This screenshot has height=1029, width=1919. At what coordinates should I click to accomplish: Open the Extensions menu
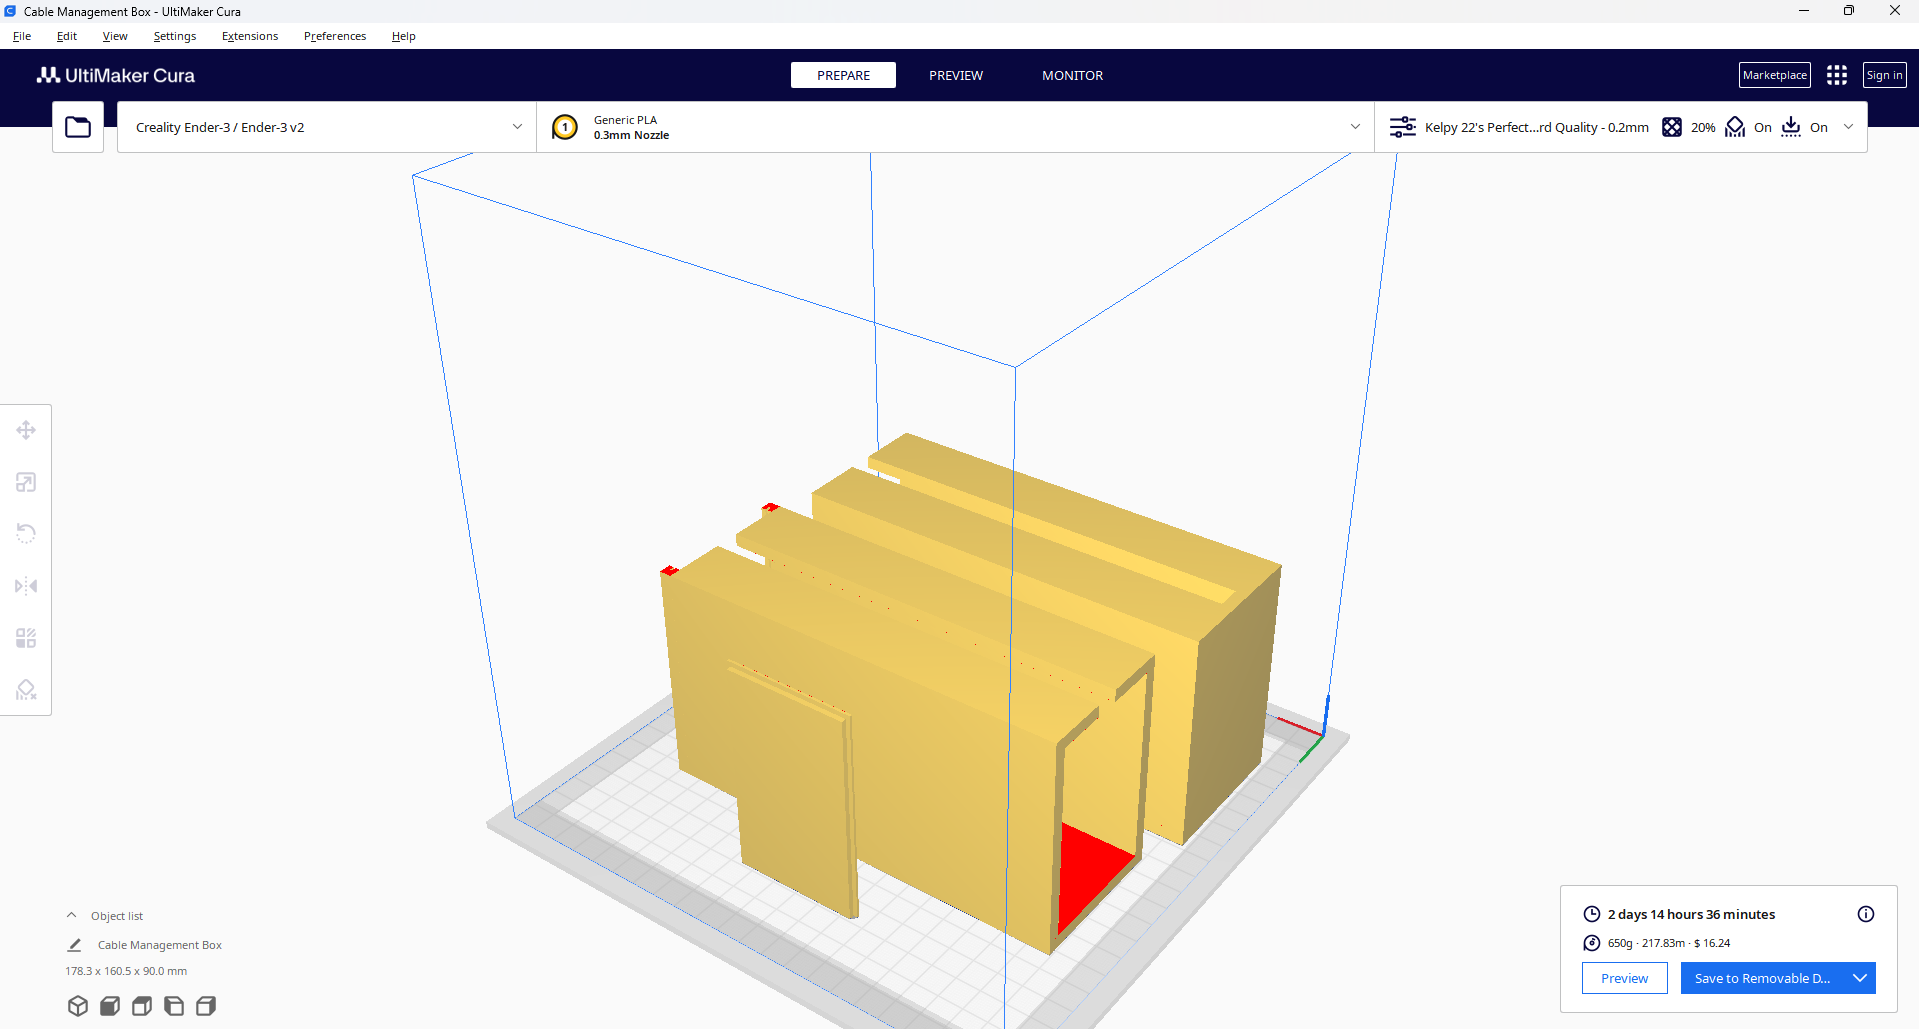pos(250,36)
